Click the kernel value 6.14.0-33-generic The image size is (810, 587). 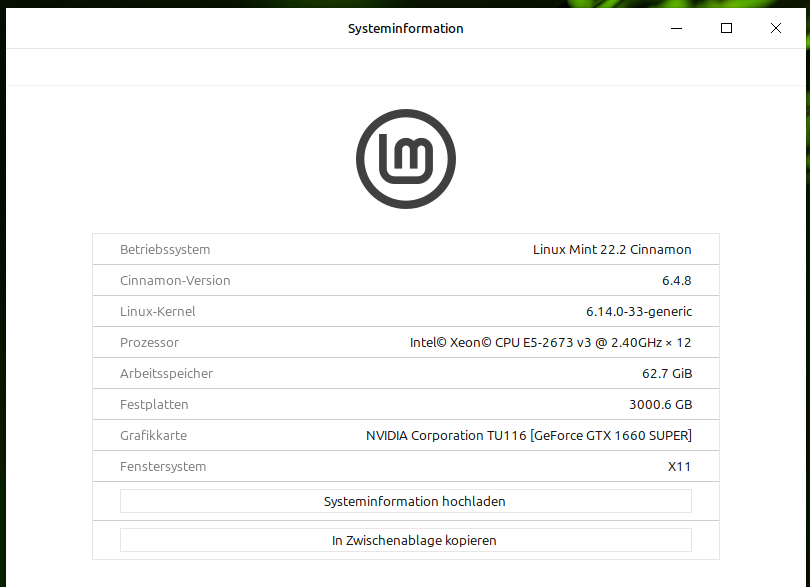click(638, 311)
